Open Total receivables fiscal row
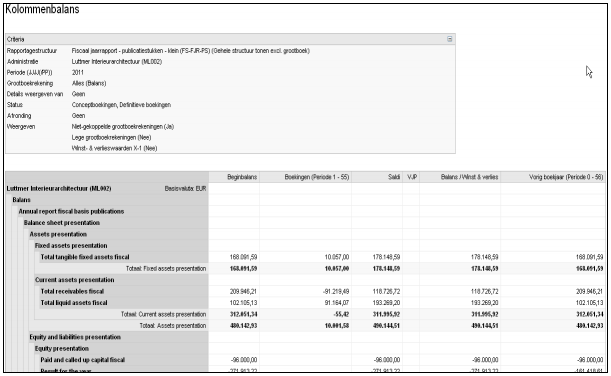611x376 pixels. click(x=72, y=291)
